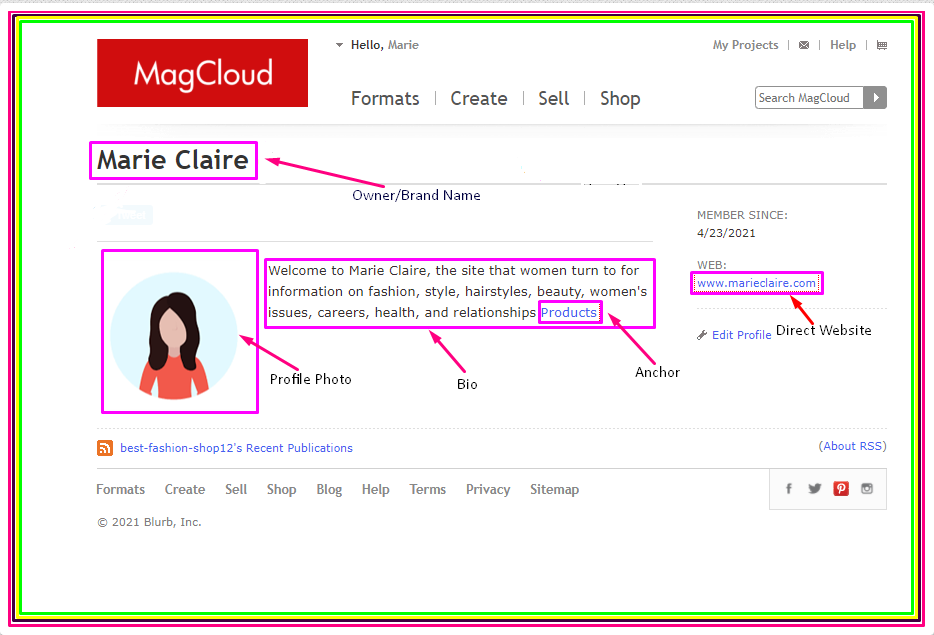This screenshot has width=934, height=635.
Task: Open the shopping cart icon
Action: [x=882, y=45]
